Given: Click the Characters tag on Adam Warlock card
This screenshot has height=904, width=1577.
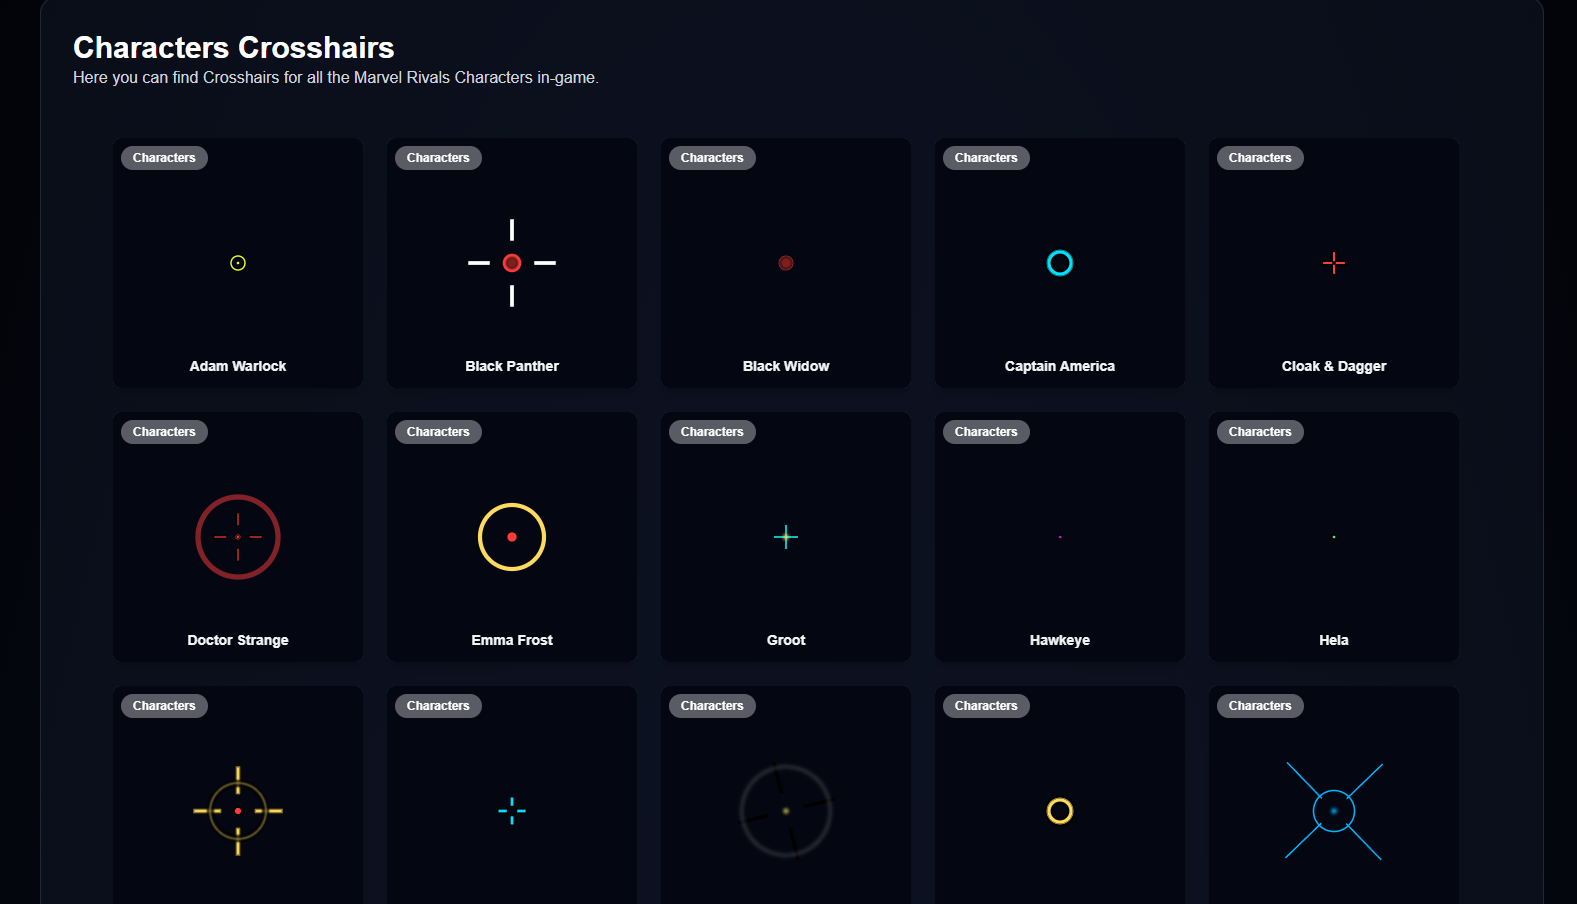Looking at the screenshot, I should (164, 158).
